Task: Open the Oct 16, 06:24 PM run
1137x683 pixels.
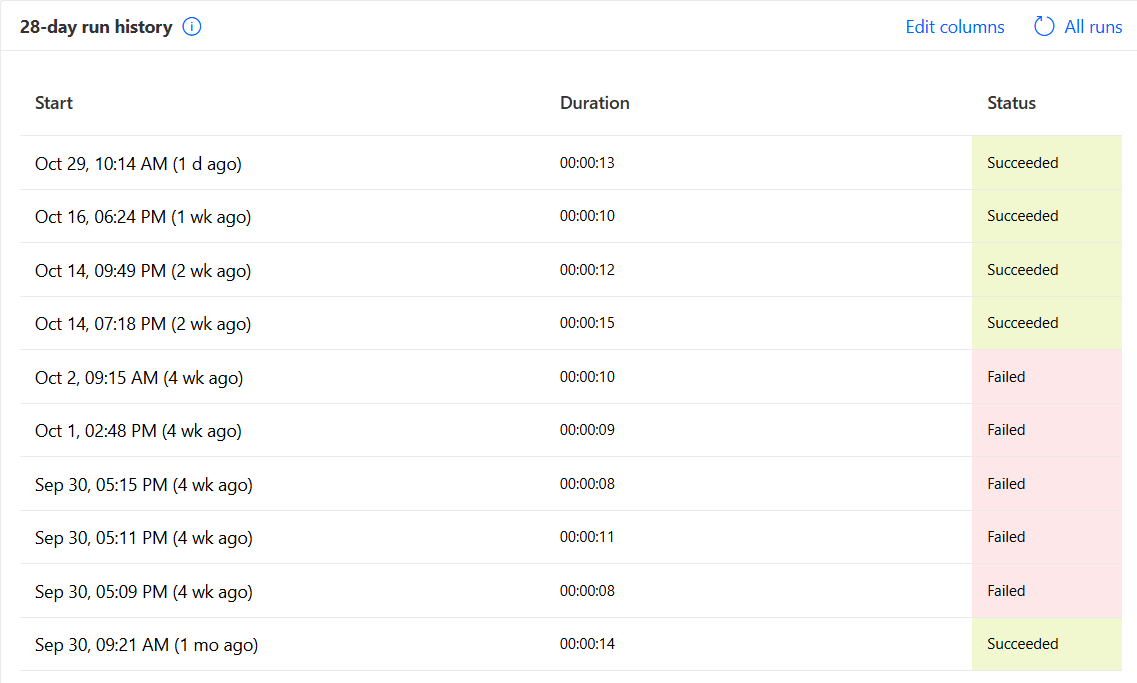Action: [x=143, y=217]
